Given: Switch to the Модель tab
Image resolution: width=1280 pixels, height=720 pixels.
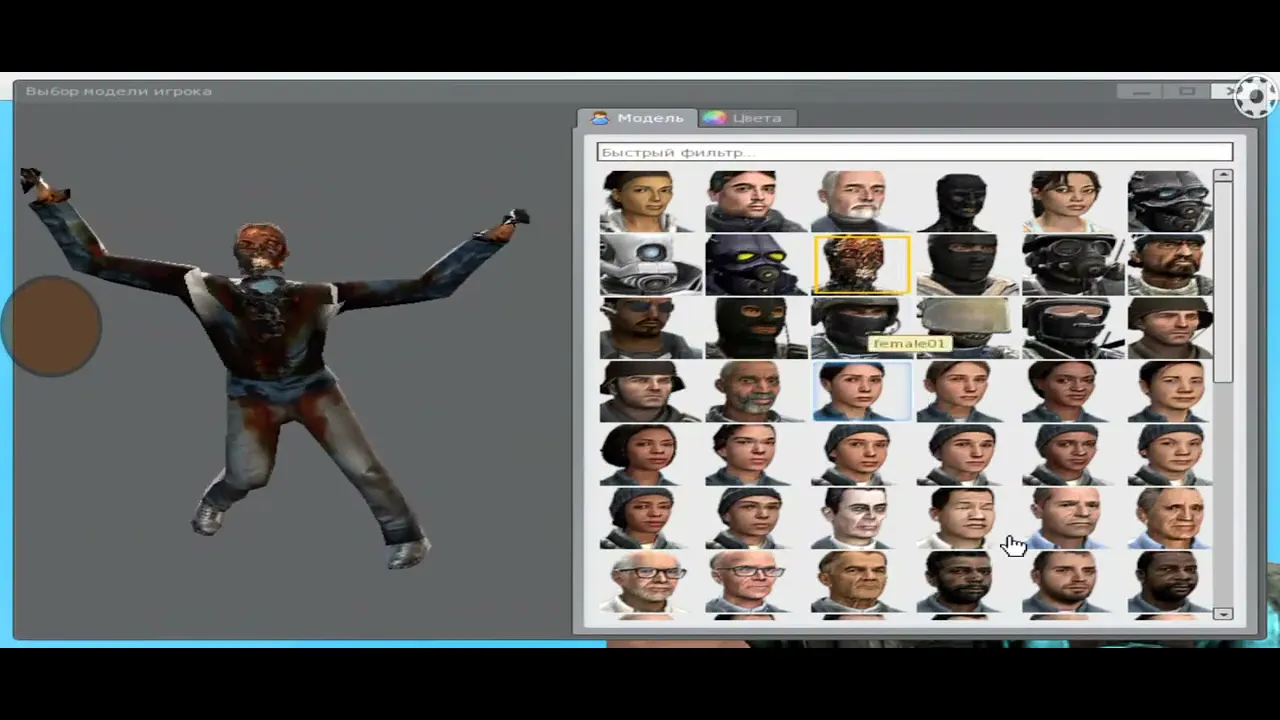Looking at the screenshot, I should tap(638, 118).
